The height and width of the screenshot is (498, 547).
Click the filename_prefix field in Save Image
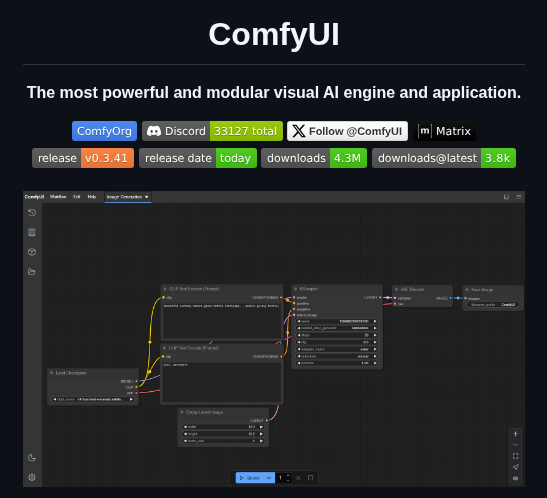pos(493,305)
